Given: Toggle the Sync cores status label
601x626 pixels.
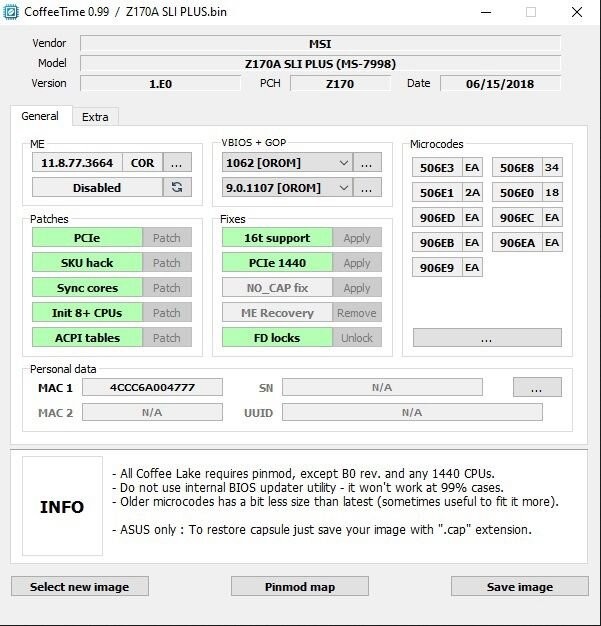Looking at the screenshot, I should click(x=87, y=287).
